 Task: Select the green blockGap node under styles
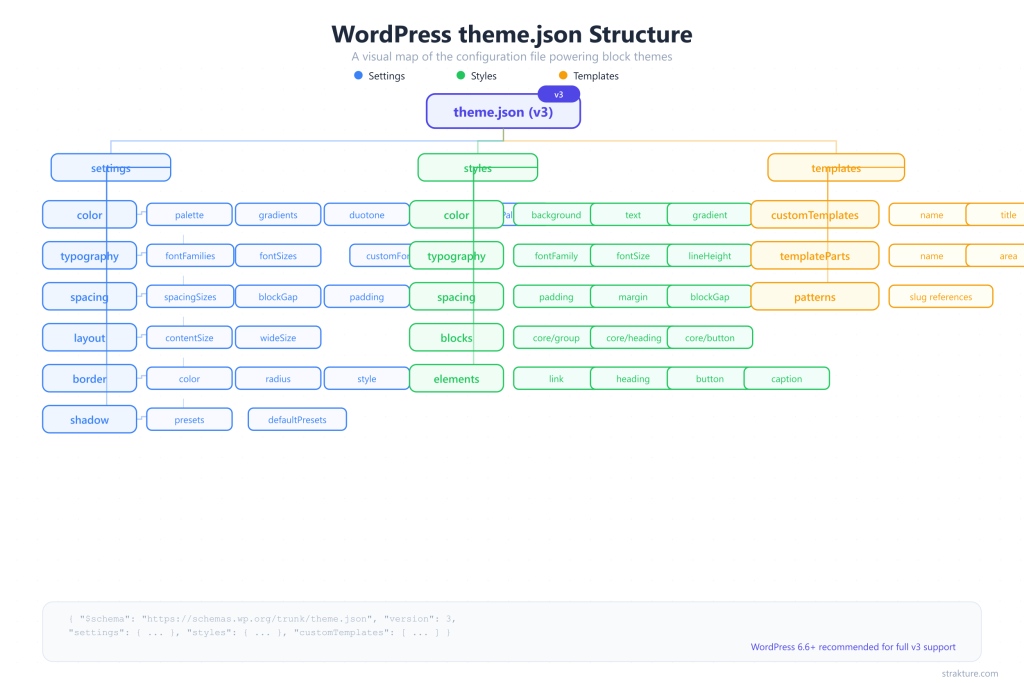pyautogui.click(x=710, y=297)
